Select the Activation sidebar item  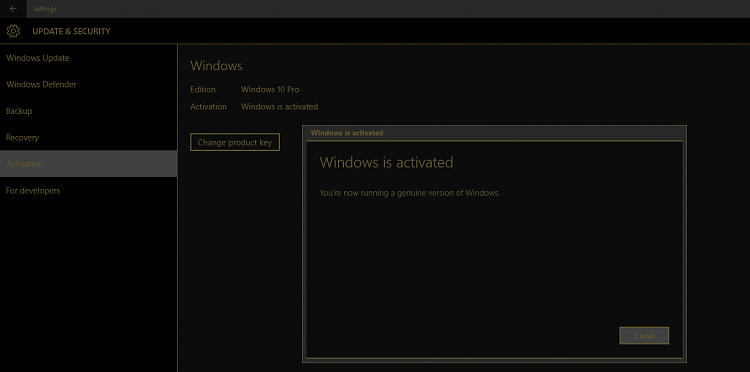tap(88, 164)
